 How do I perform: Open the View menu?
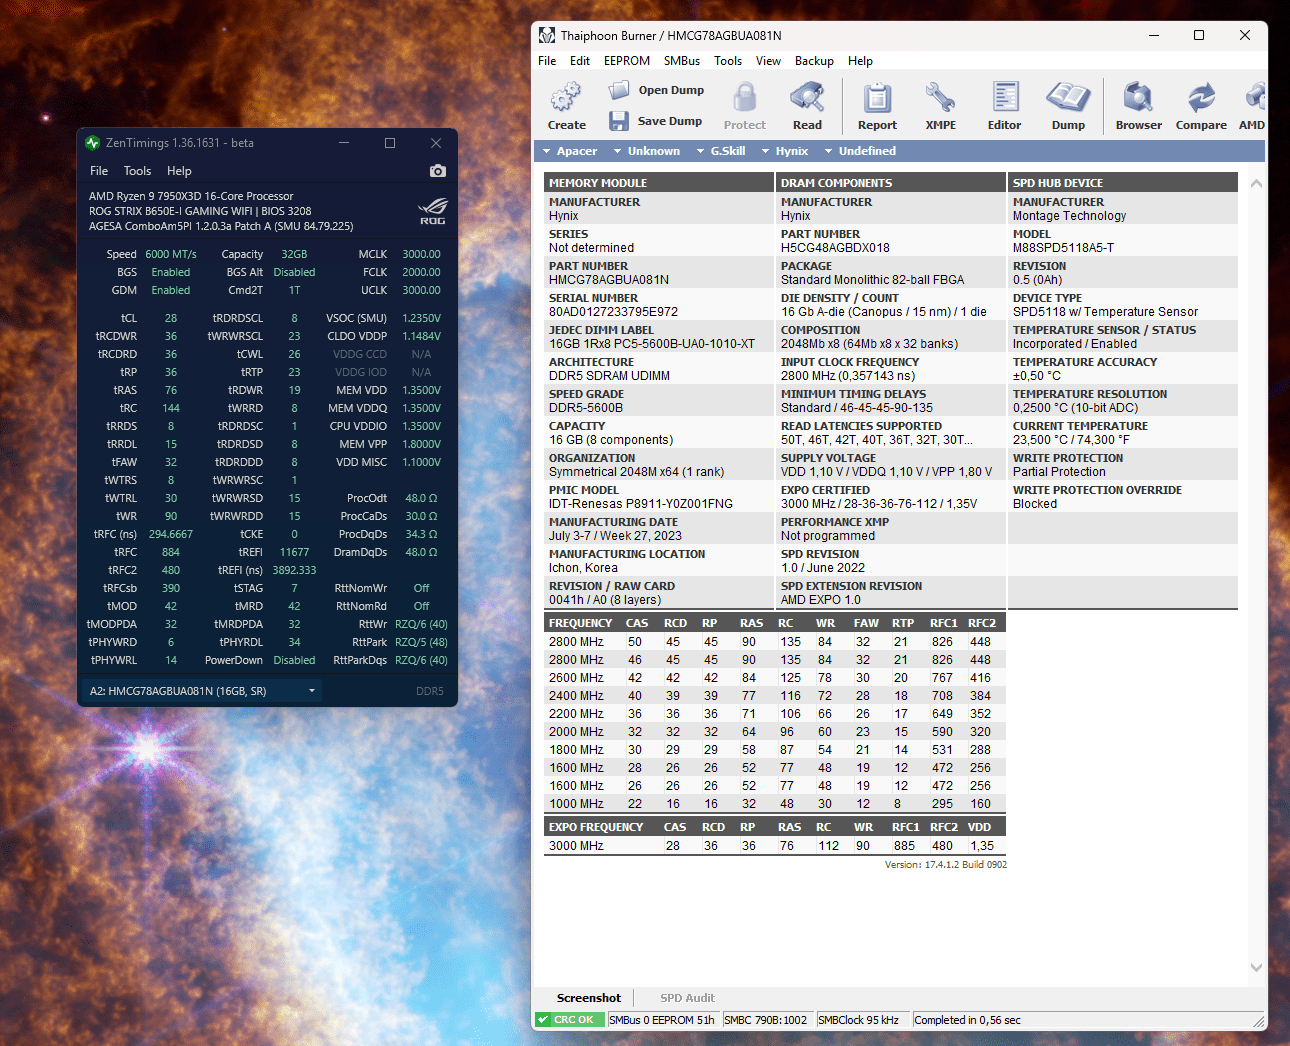coord(768,61)
